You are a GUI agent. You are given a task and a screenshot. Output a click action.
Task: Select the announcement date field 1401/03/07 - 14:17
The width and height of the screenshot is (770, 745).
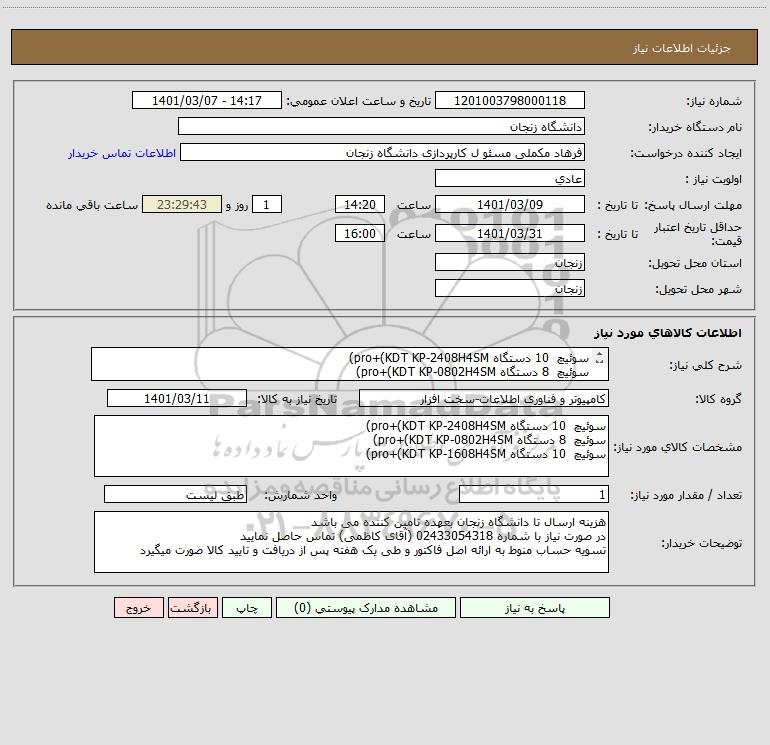point(207,100)
